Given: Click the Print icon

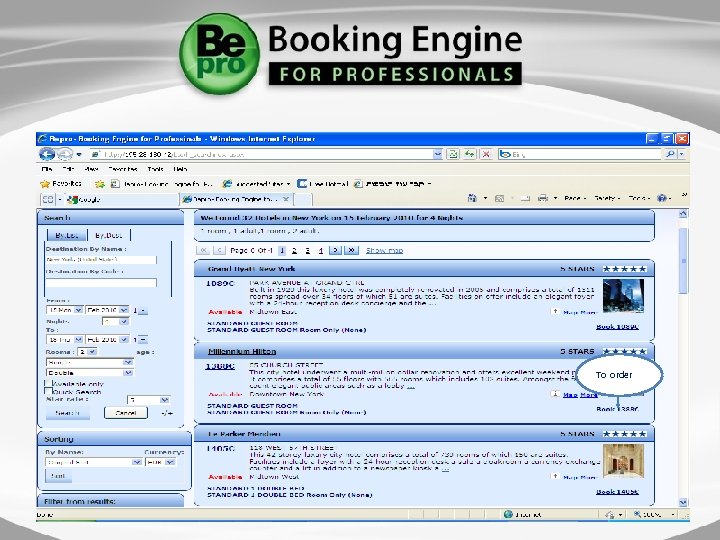Looking at the screenshot, I should [x=543, y=198].
